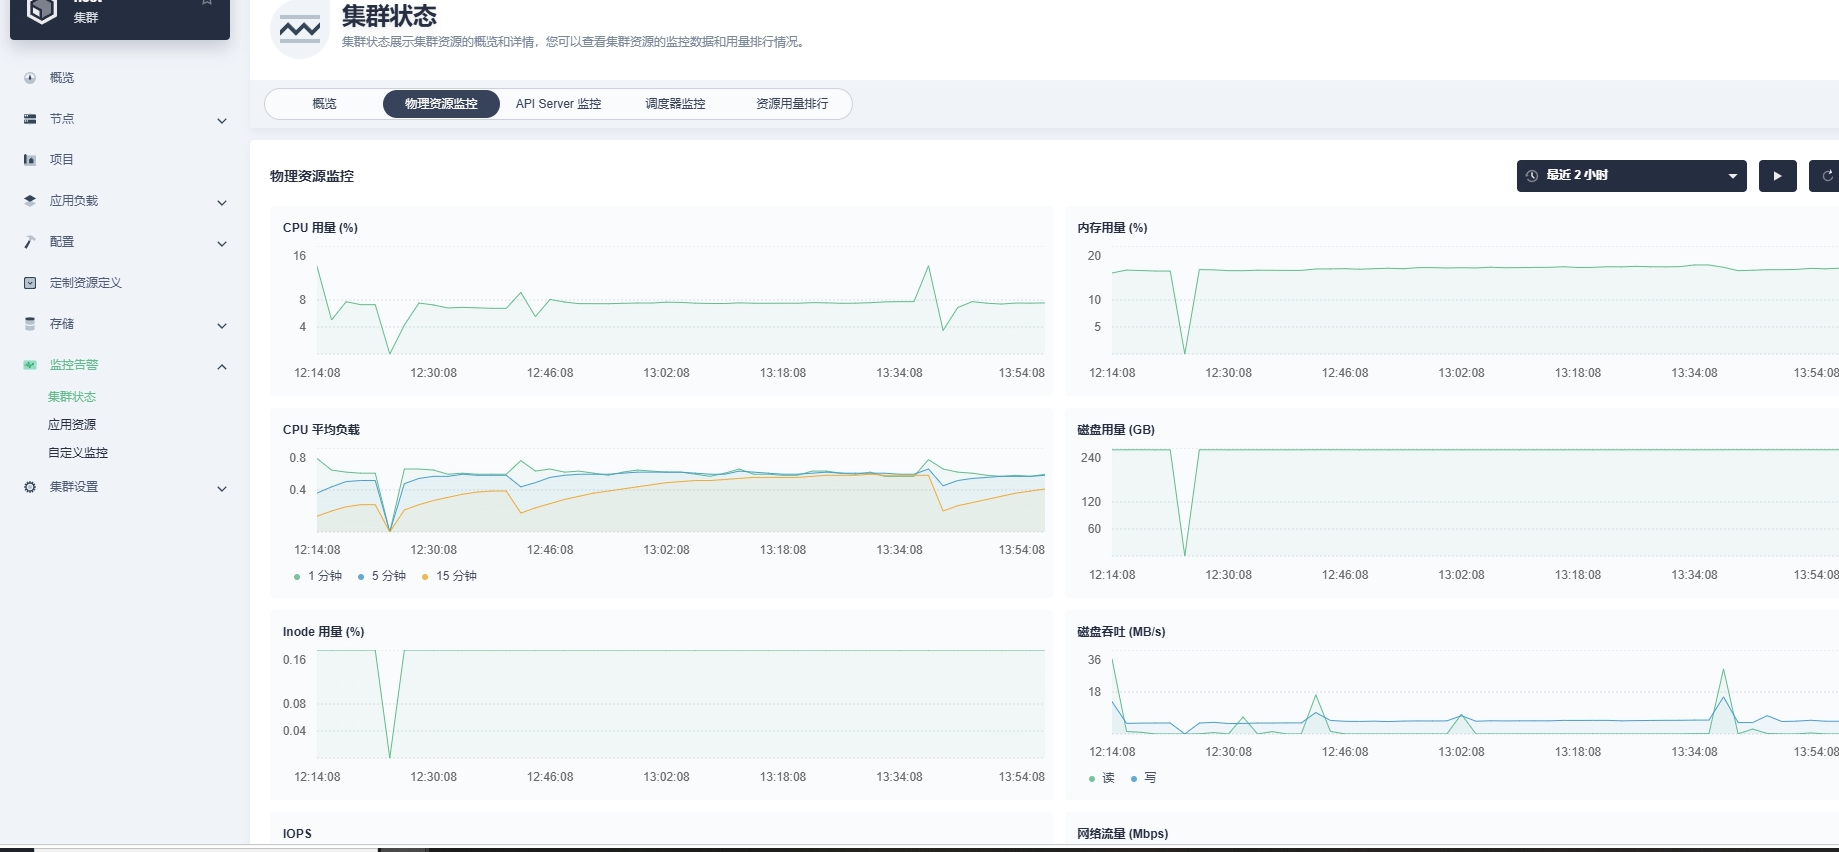Start auto-refresh with the play button

pyautogui.click(x=1778, y=176)
